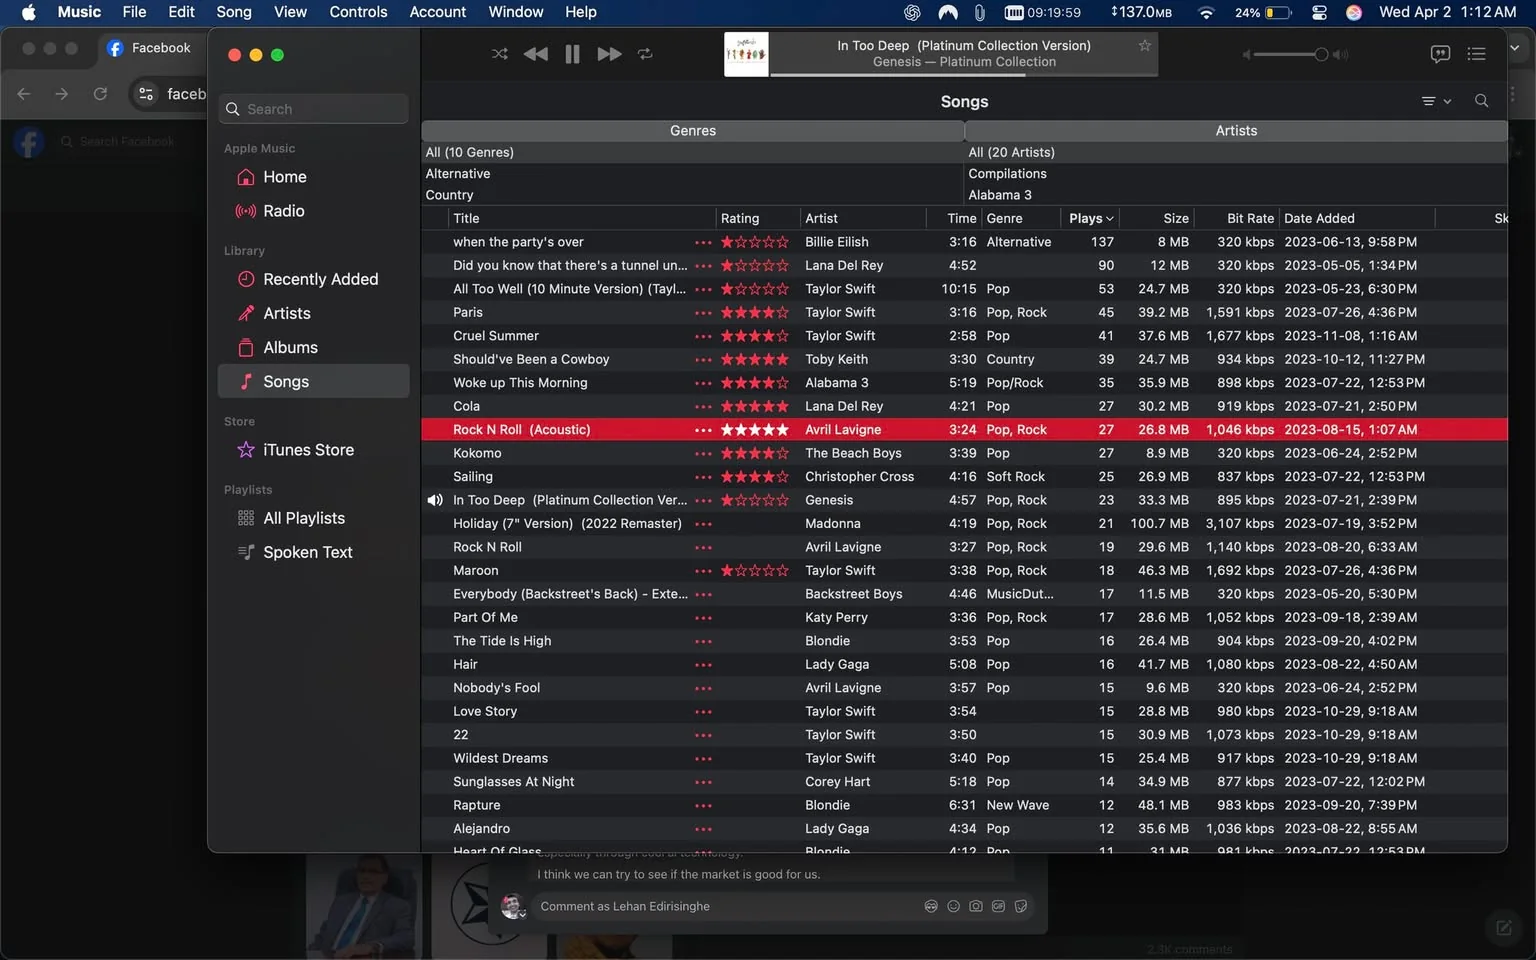Click the now-playing speaker icon beside In Too Deep
Viewport: 1536px width, 960px height.
point(435,500)
